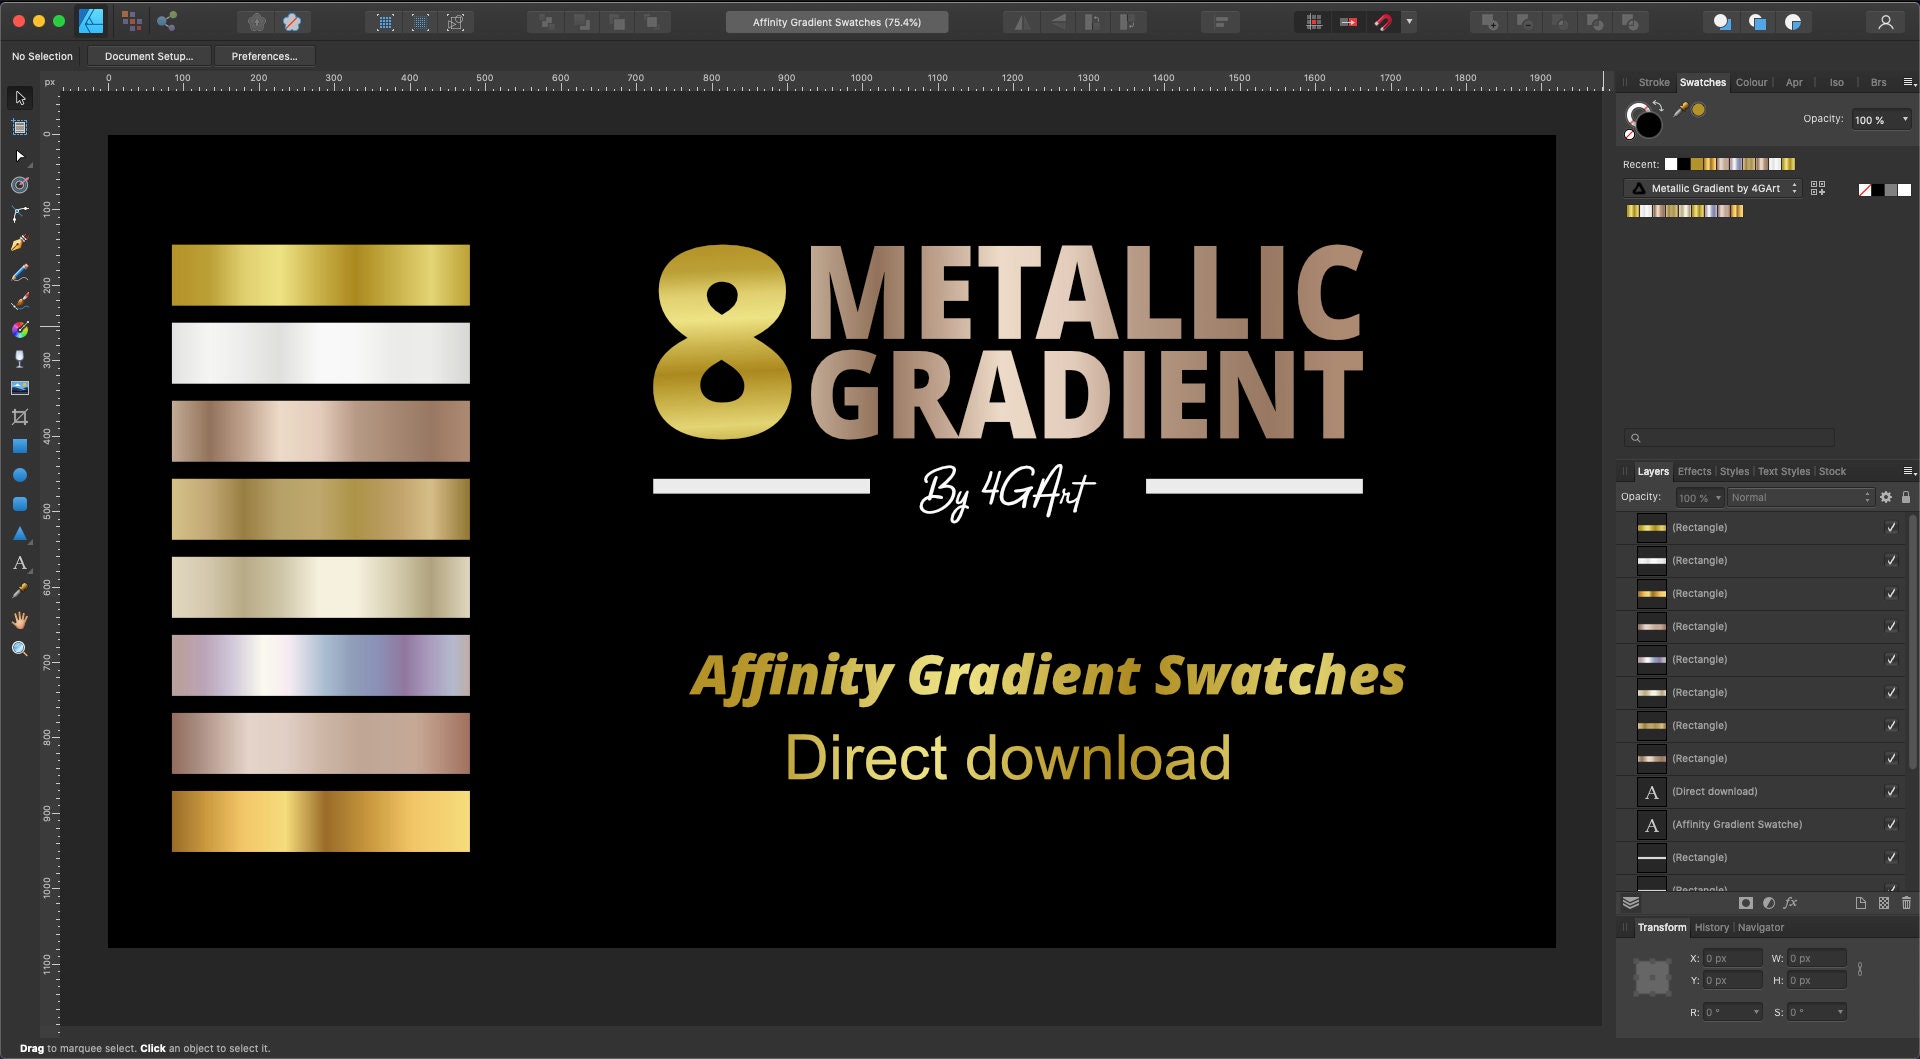Screen dimensions: 1920x1059
Task: Select the Ellipse tool
Action: click(20, 475)
